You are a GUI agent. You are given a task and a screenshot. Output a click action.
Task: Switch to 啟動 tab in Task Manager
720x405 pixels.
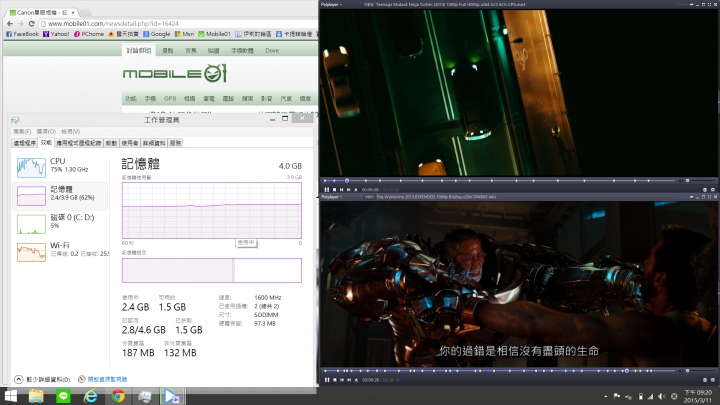[x=111, y=143]
